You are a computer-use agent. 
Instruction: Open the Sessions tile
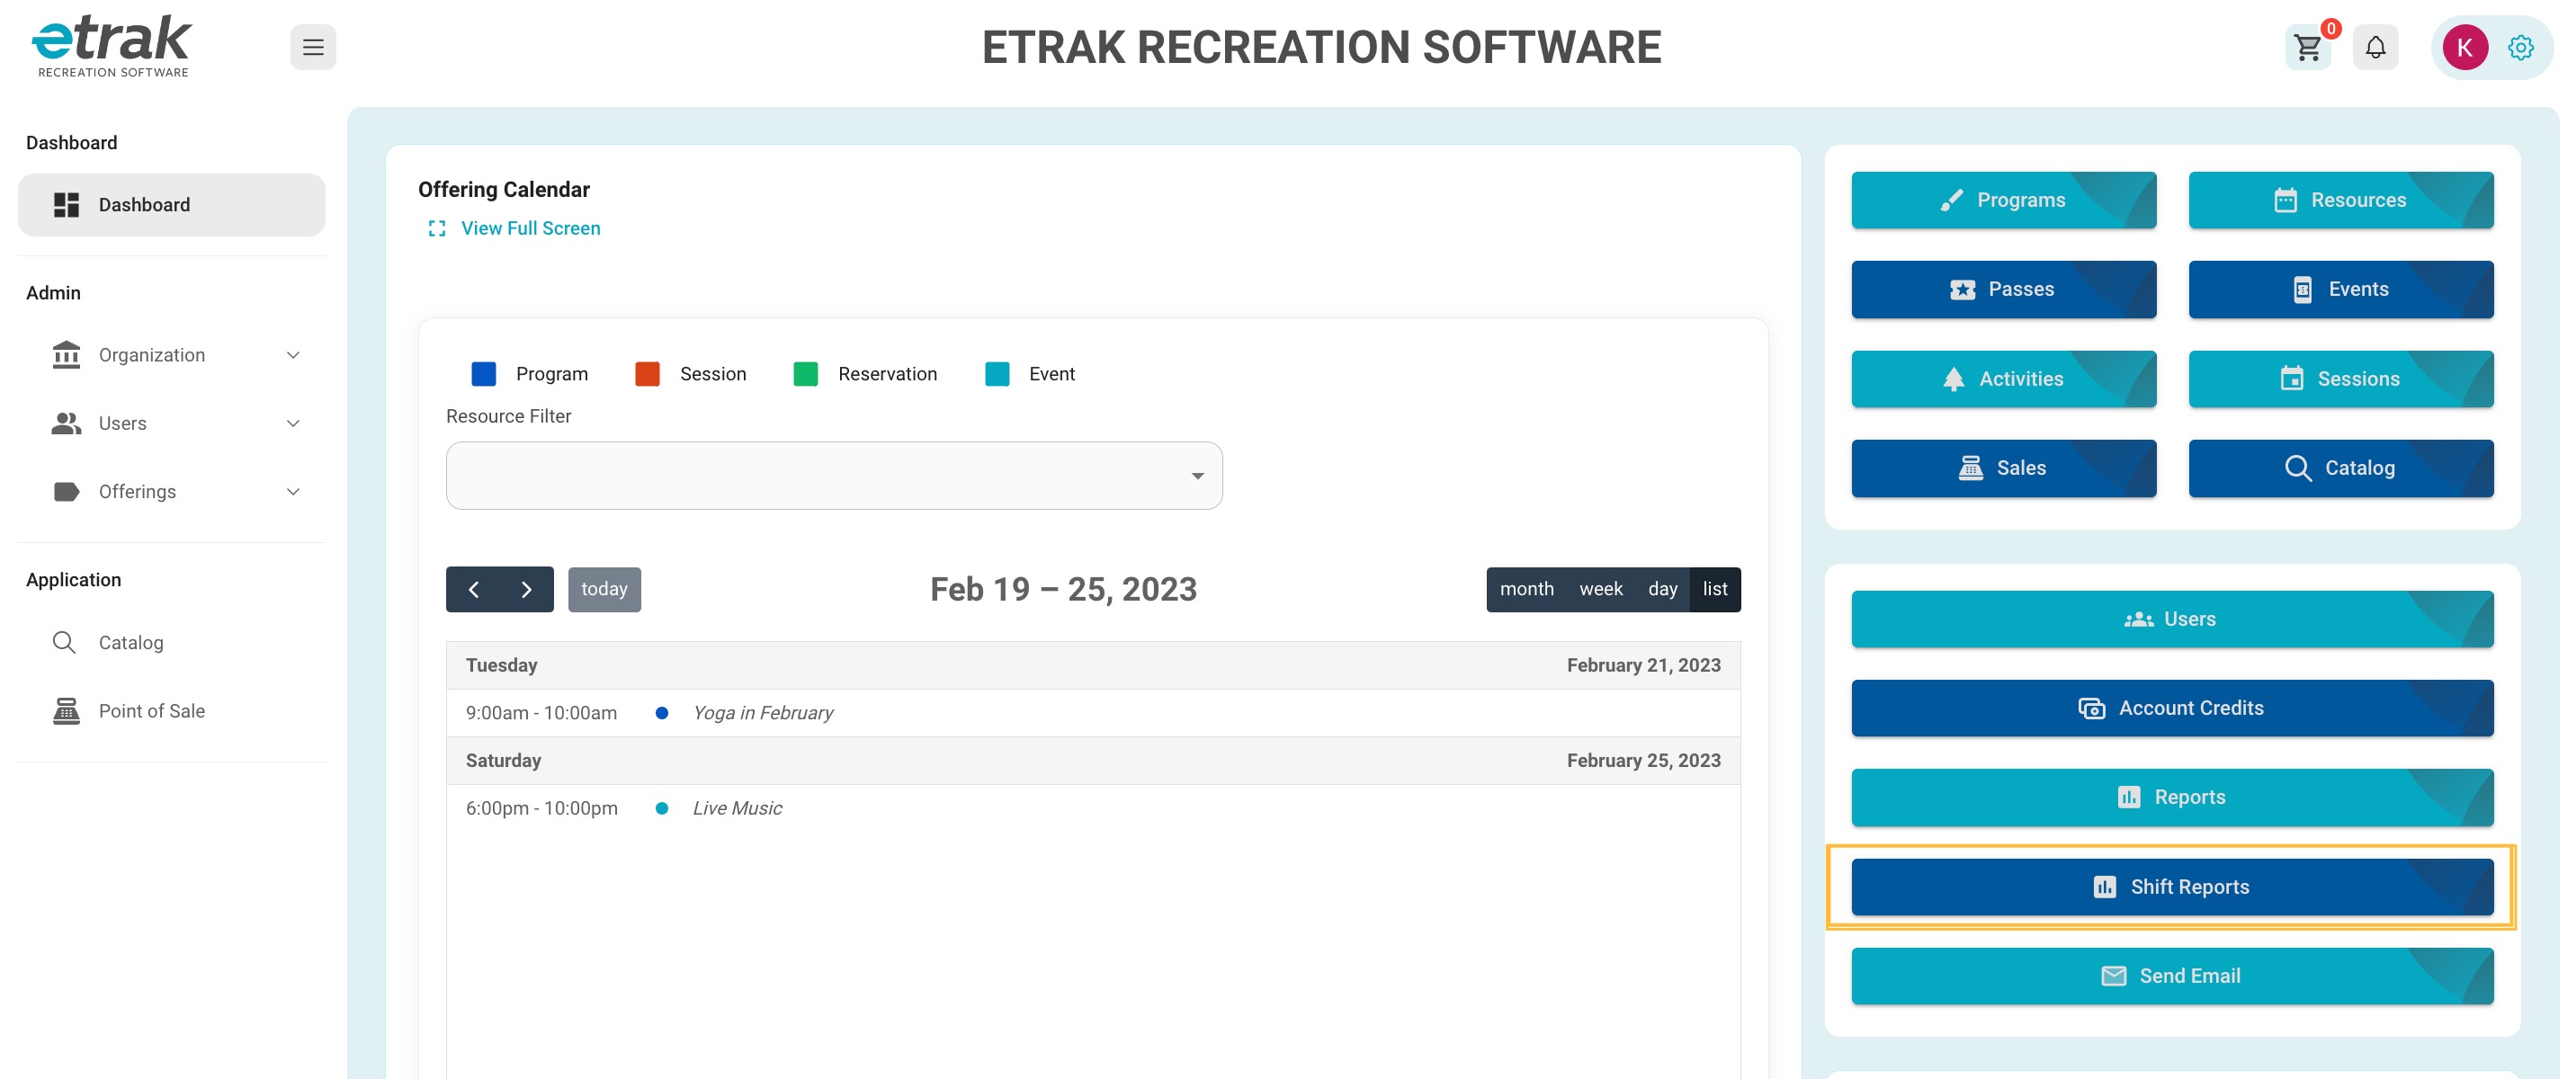[x=2341, y=379]
